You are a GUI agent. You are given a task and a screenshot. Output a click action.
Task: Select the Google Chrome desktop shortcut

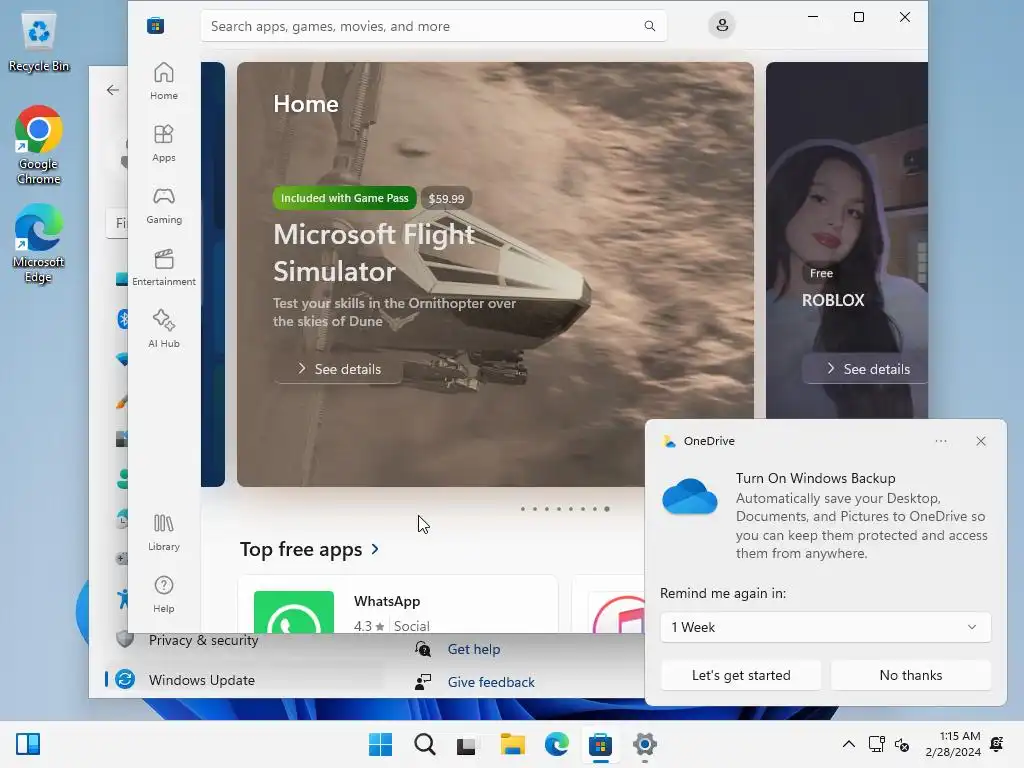click(x=39, y=145)
